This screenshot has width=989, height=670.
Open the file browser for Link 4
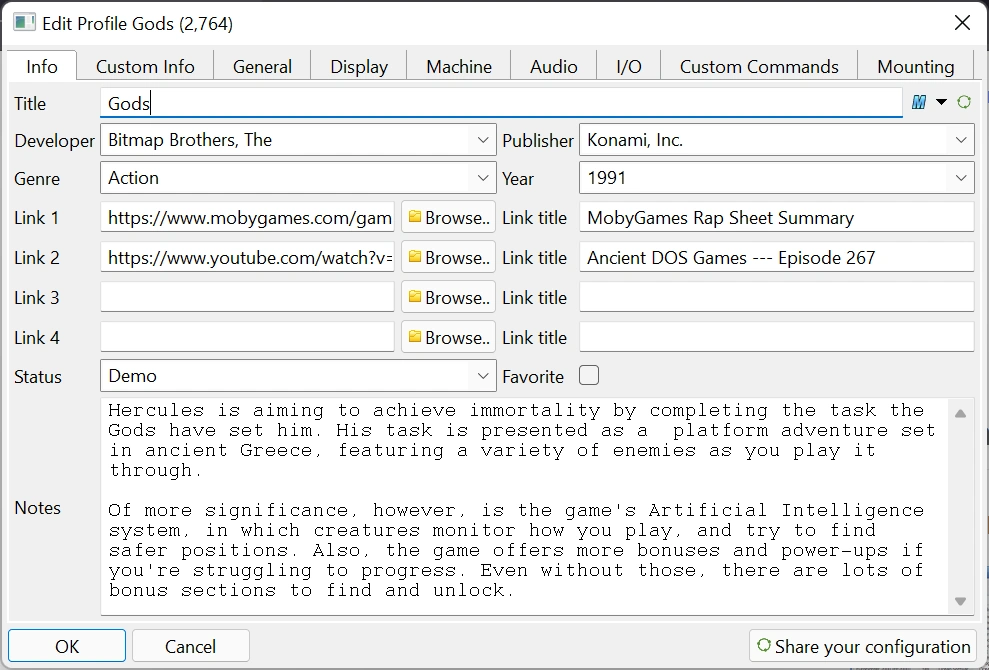tap(449, 338)
